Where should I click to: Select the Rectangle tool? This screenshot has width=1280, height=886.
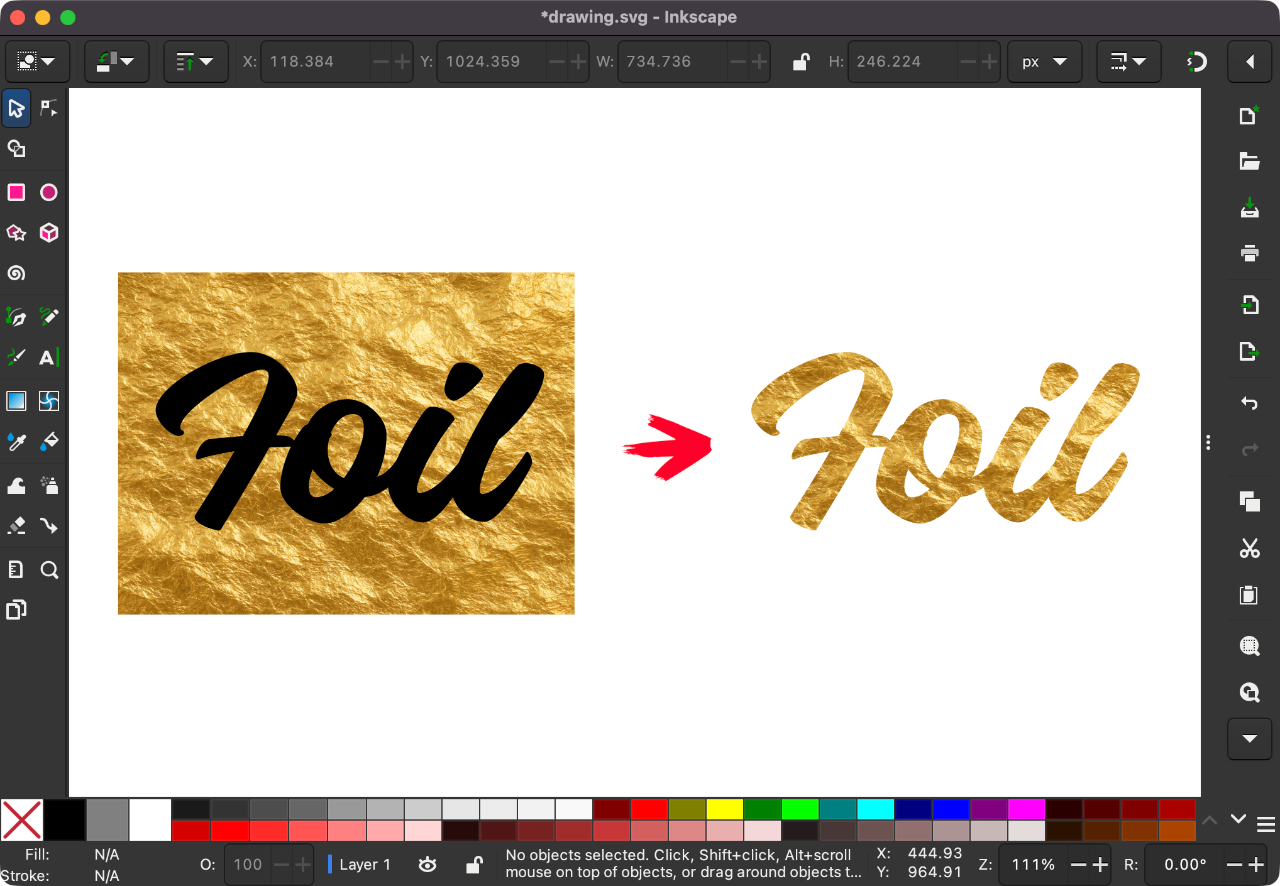[16, 192]
